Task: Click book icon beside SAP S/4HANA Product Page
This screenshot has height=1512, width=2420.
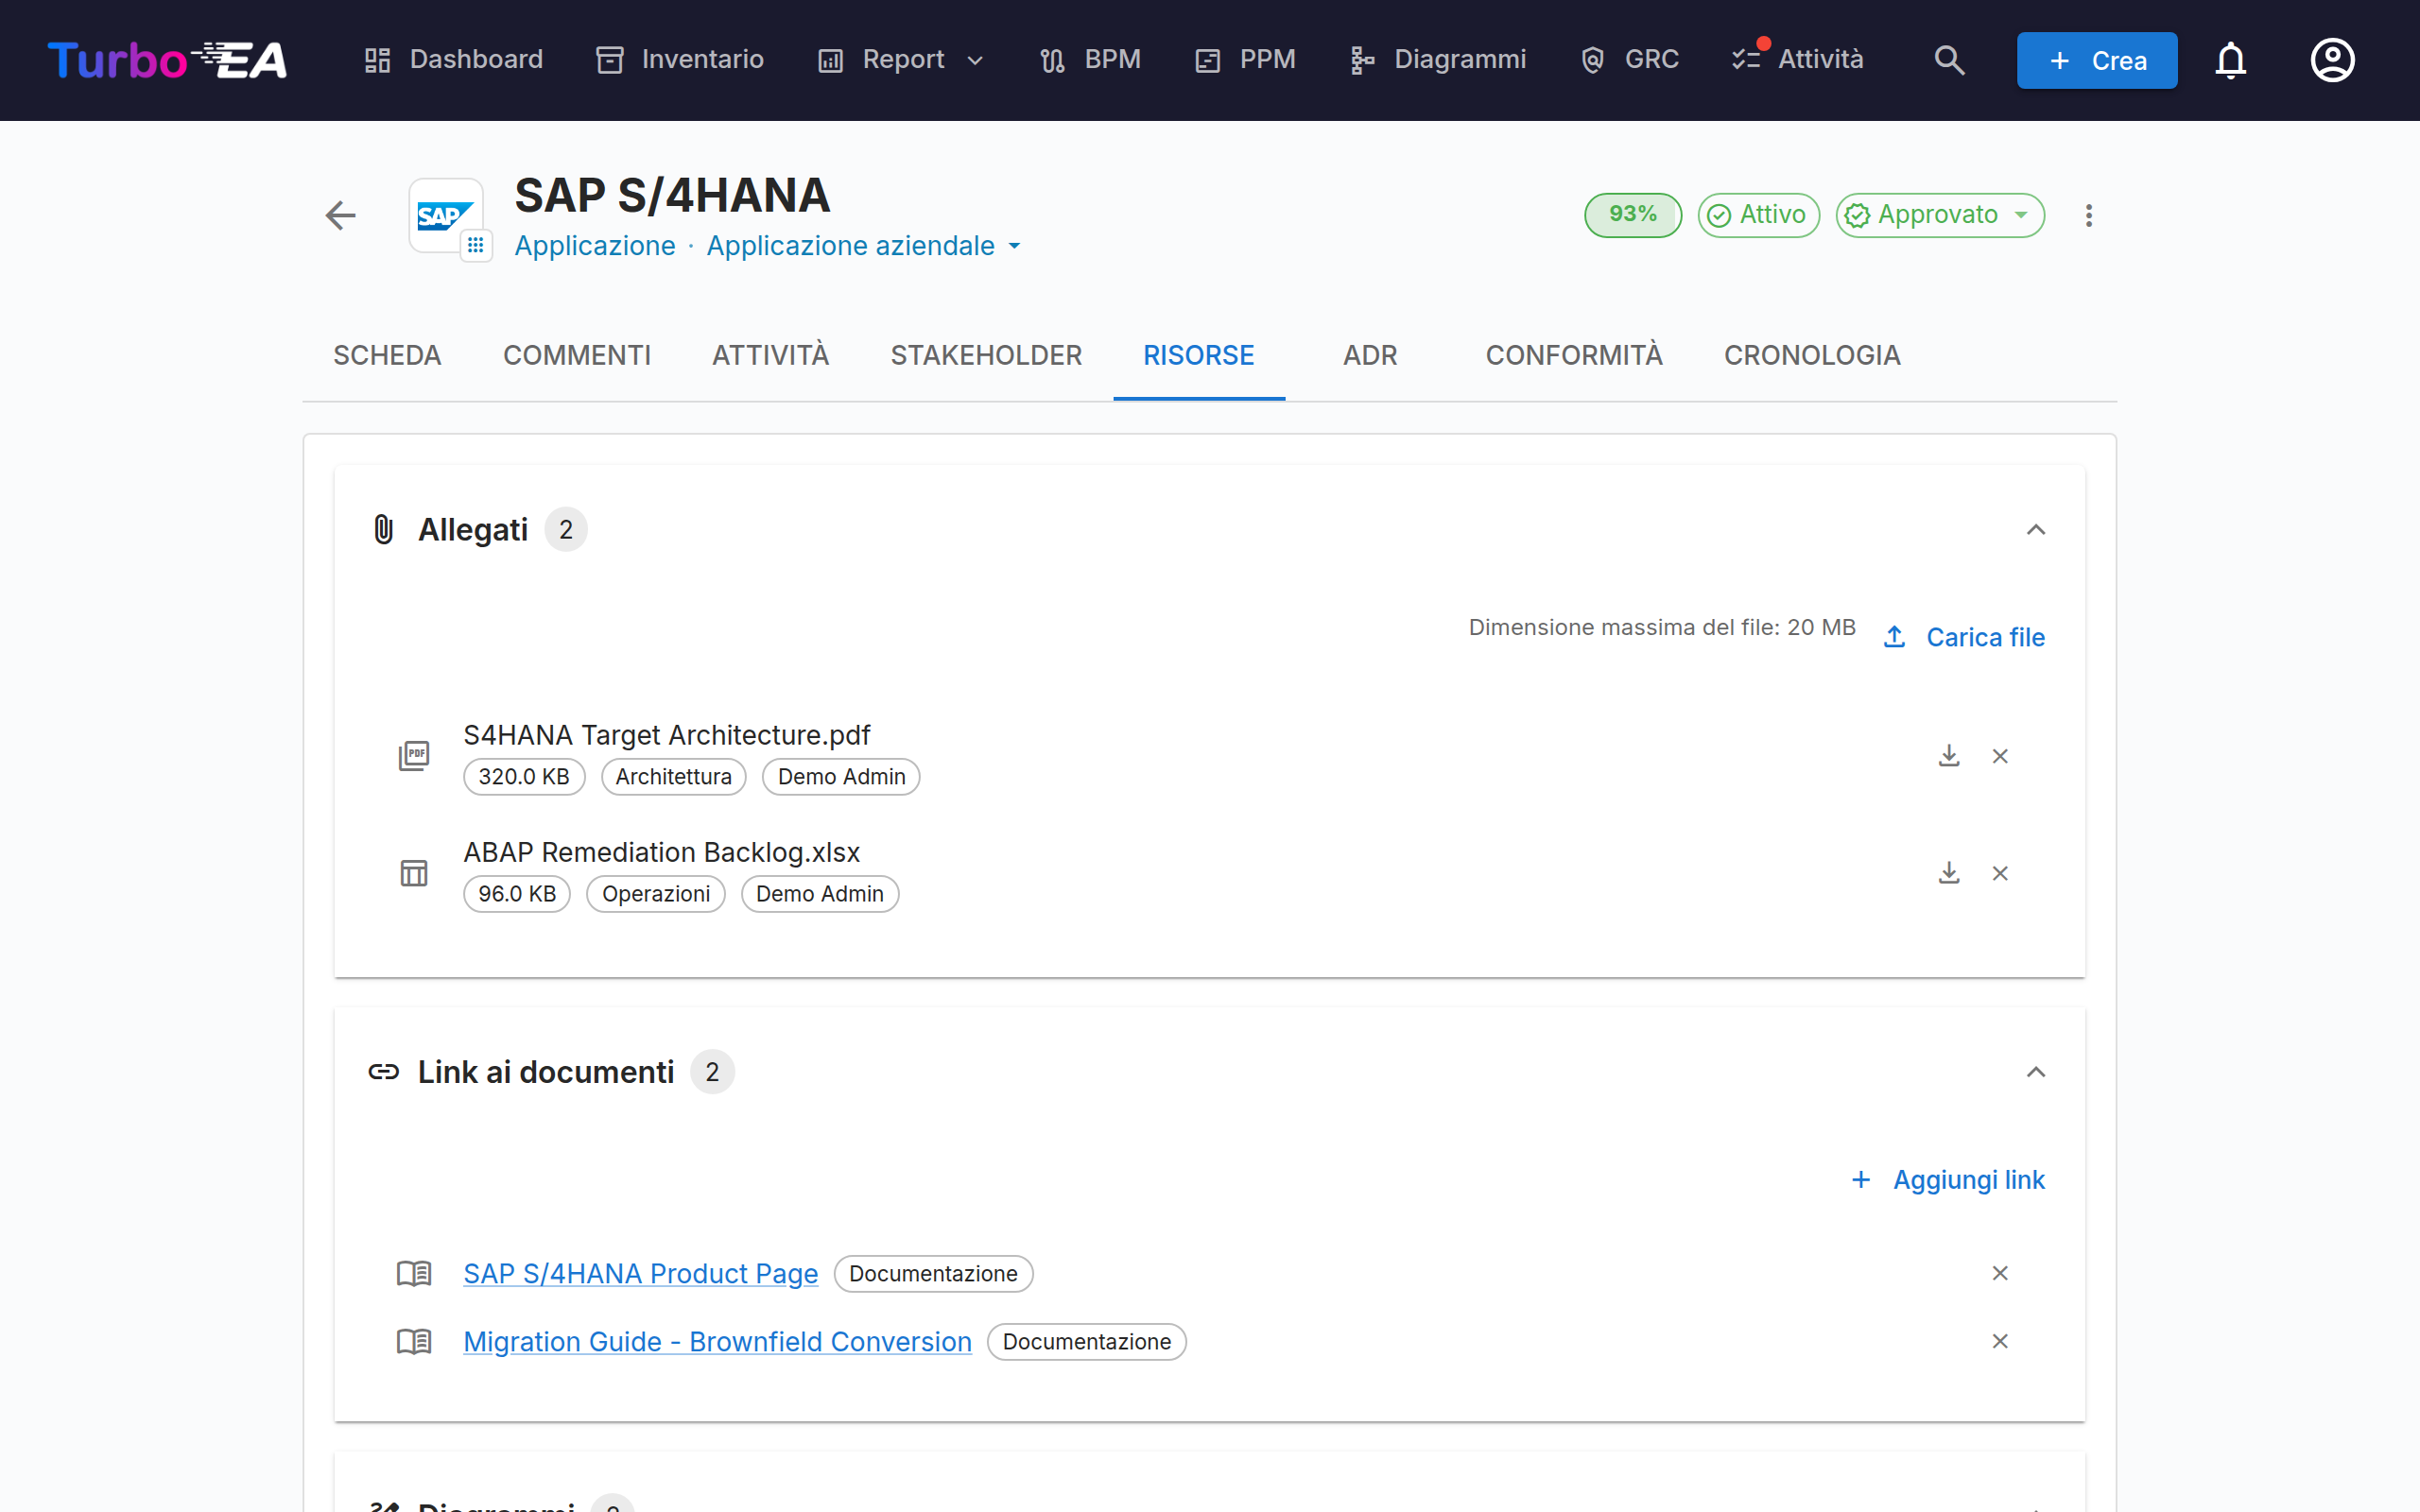Action: tap(414, 1273)
